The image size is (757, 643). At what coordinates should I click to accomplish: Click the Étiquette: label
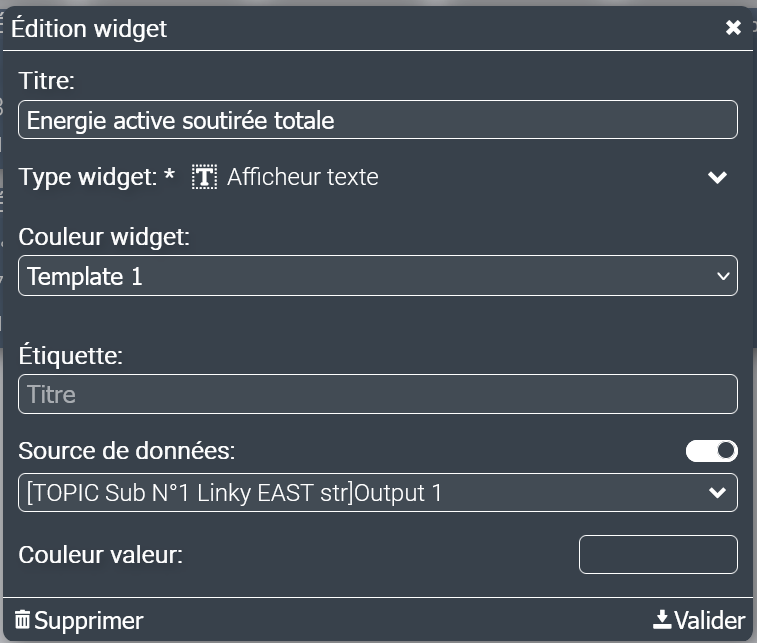click(70, 355)
